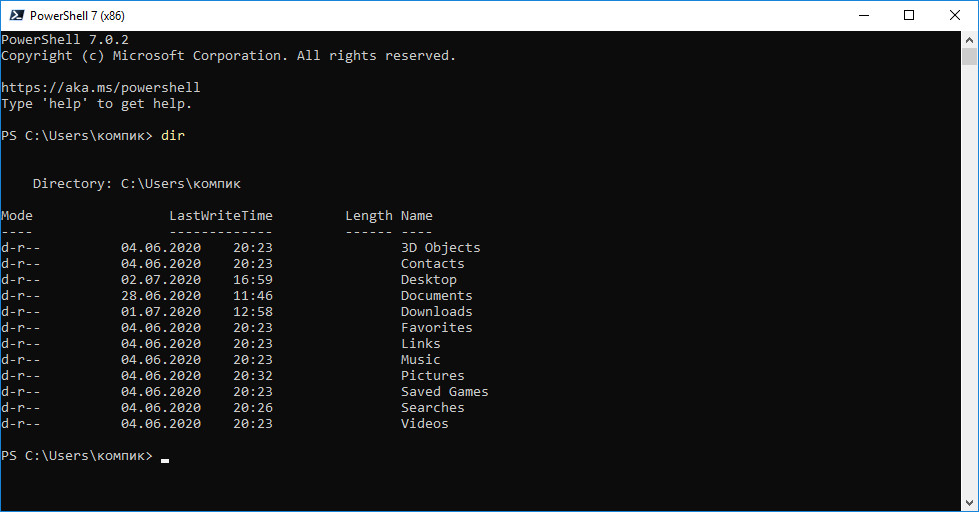
Task: Click the Microsoft copyright line
Action: [229, 56]
